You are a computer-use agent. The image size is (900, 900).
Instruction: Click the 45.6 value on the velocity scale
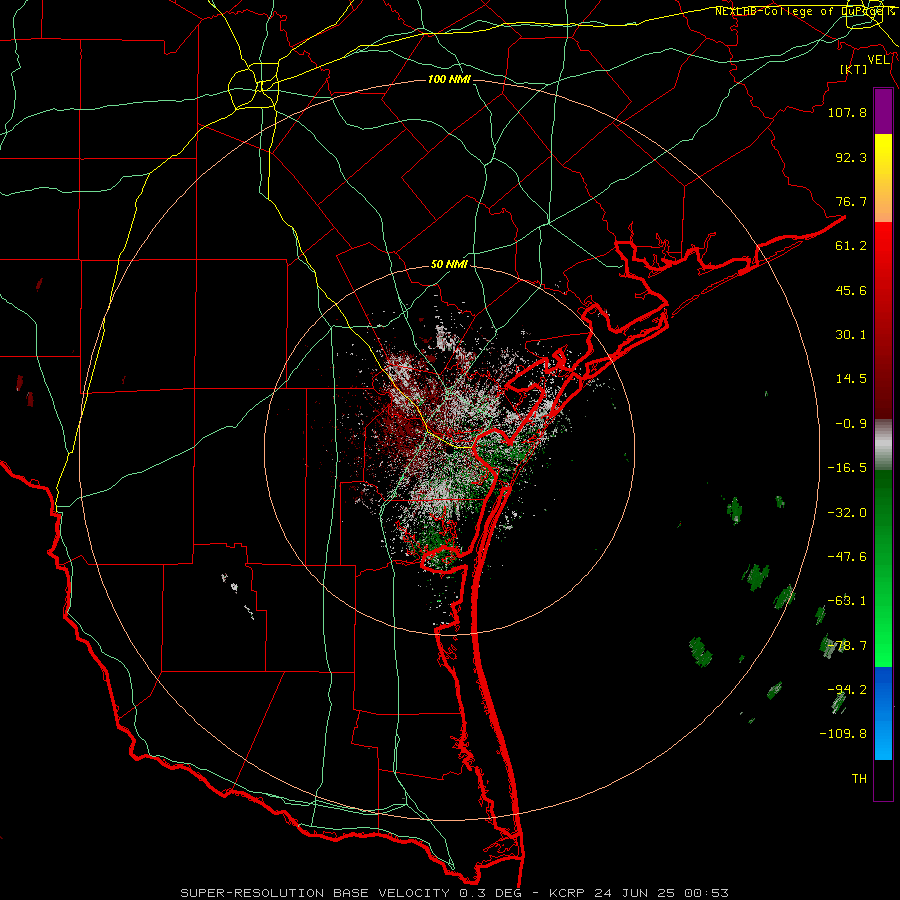click(851, 290)
